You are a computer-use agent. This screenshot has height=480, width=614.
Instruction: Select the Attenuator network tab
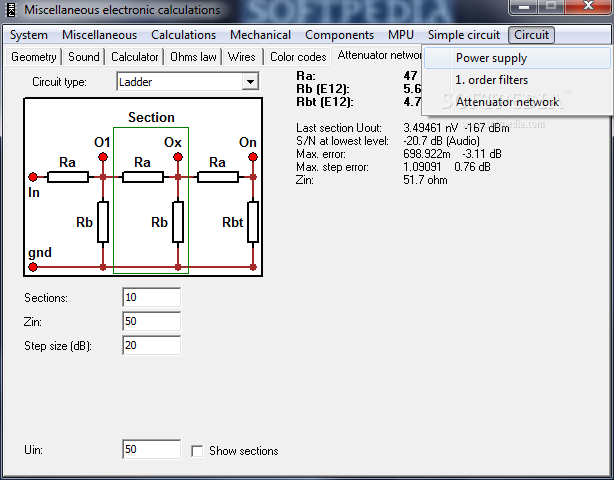pos(379,56)
